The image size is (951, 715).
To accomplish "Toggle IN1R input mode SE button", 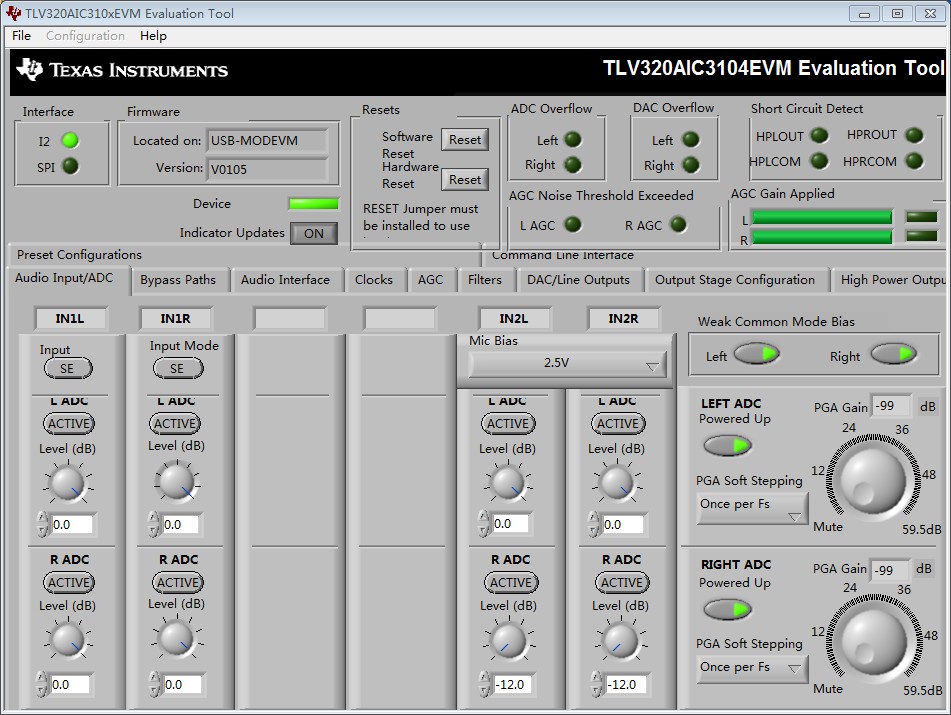I will point(178,368).
